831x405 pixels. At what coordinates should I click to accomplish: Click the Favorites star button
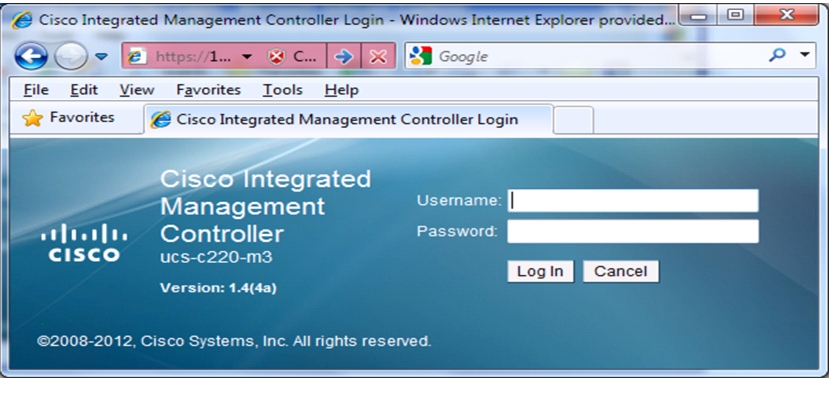coord(68,118)
